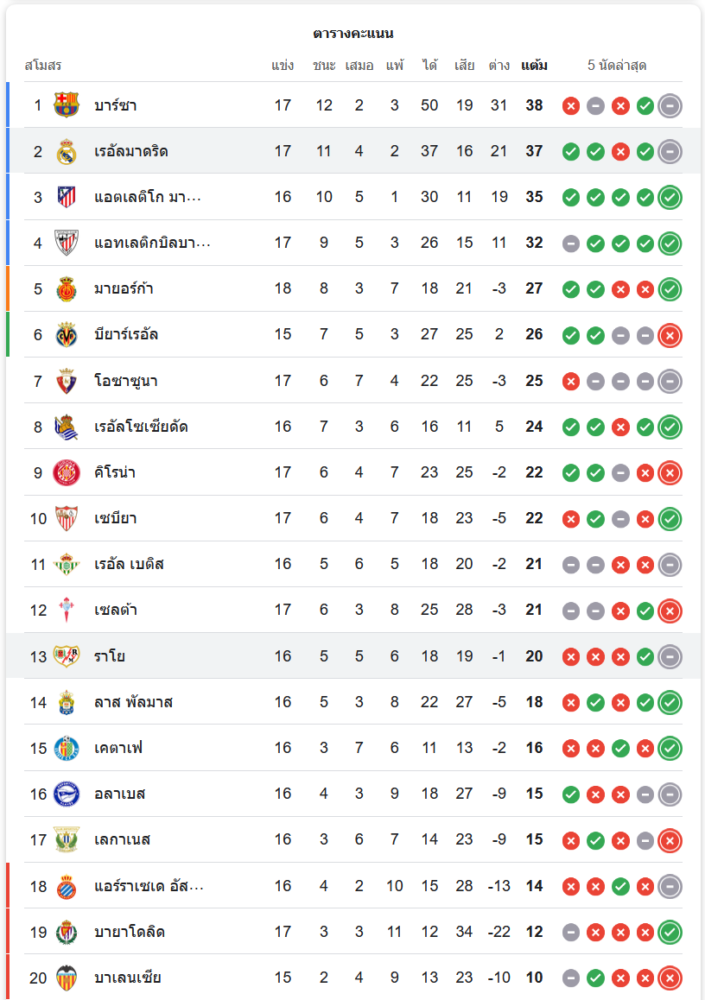Click the Atletico Madrid crest icon
The image size is (705, 1000).
point(67,197)
